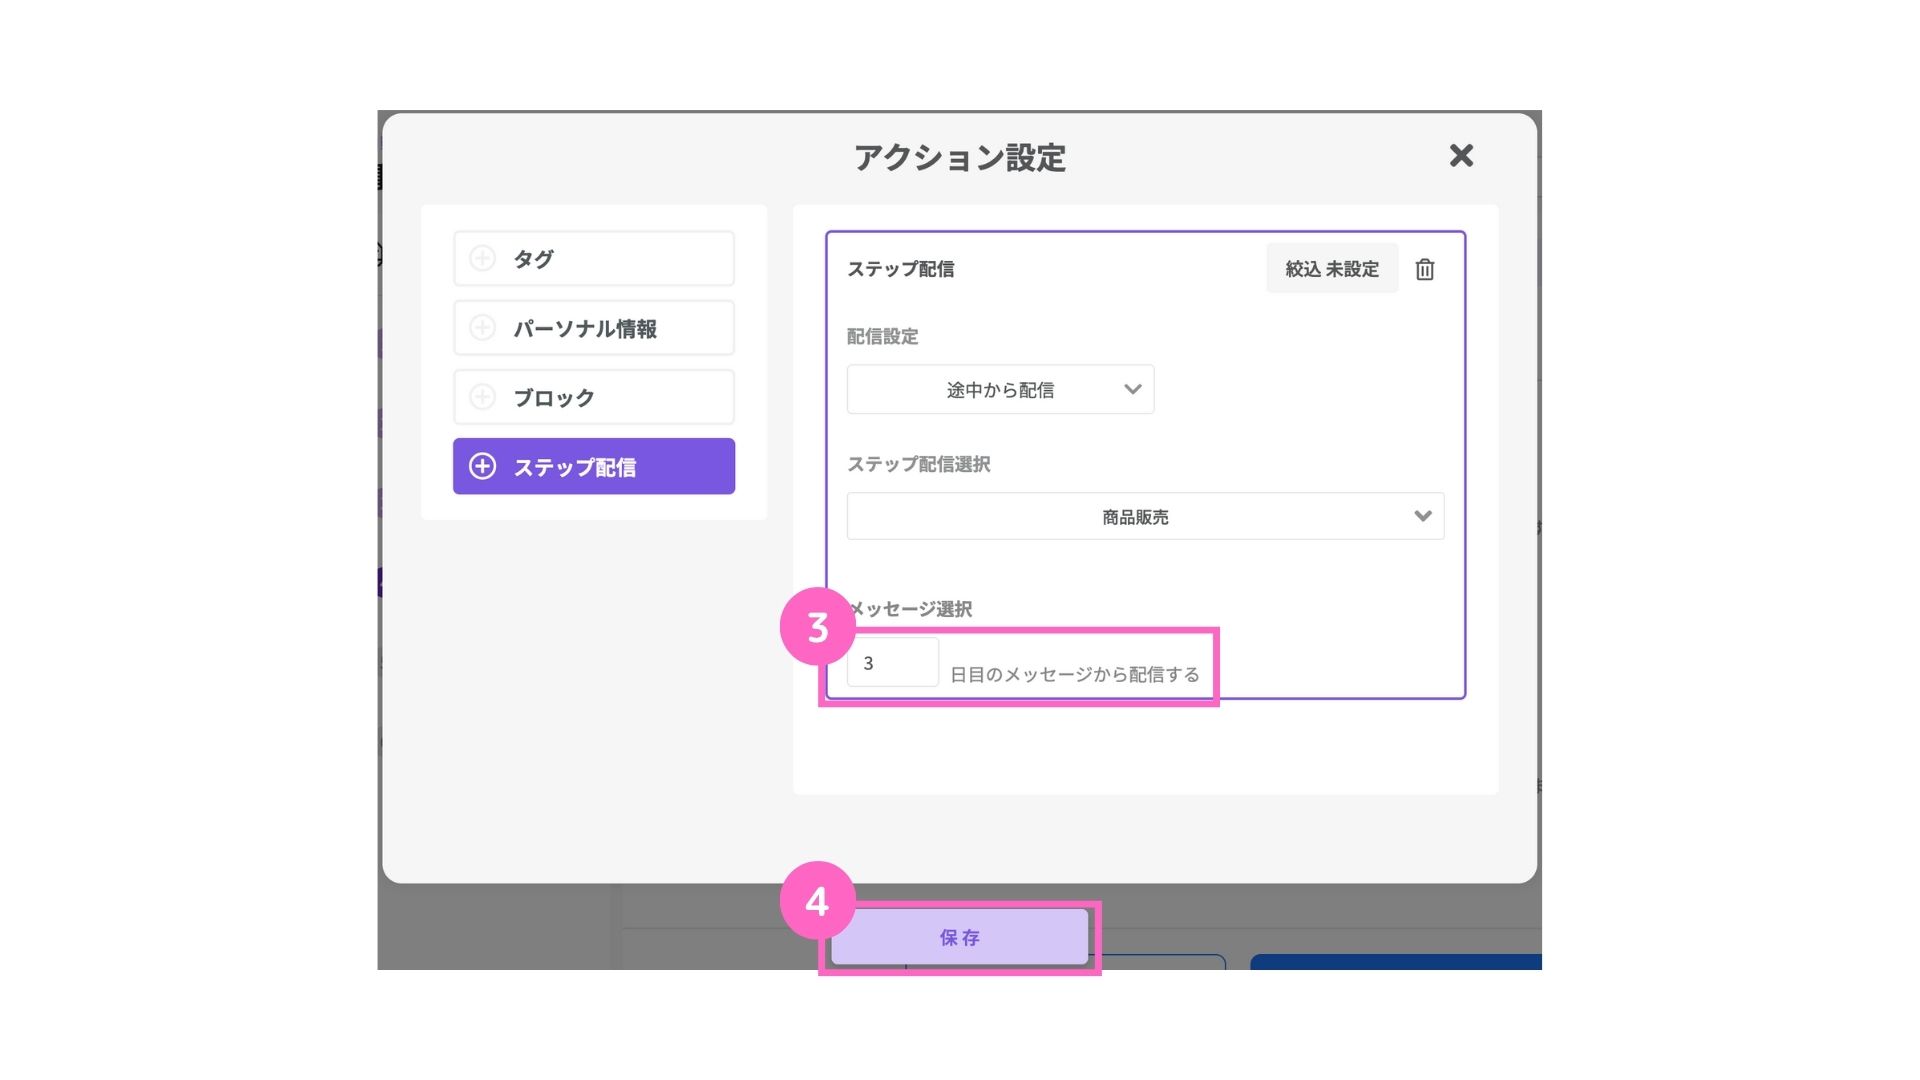Open the 商品販売 step delivery dropdown

click(1145, 516)
